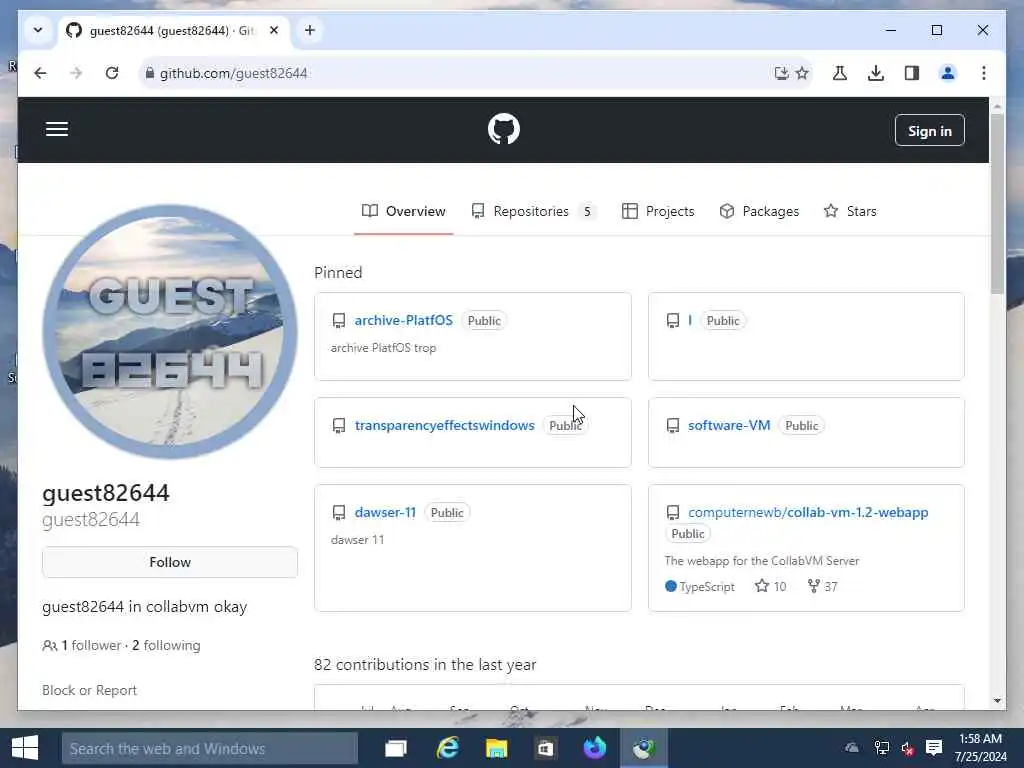Bookmark this page with the star icon

click(802, 73)
